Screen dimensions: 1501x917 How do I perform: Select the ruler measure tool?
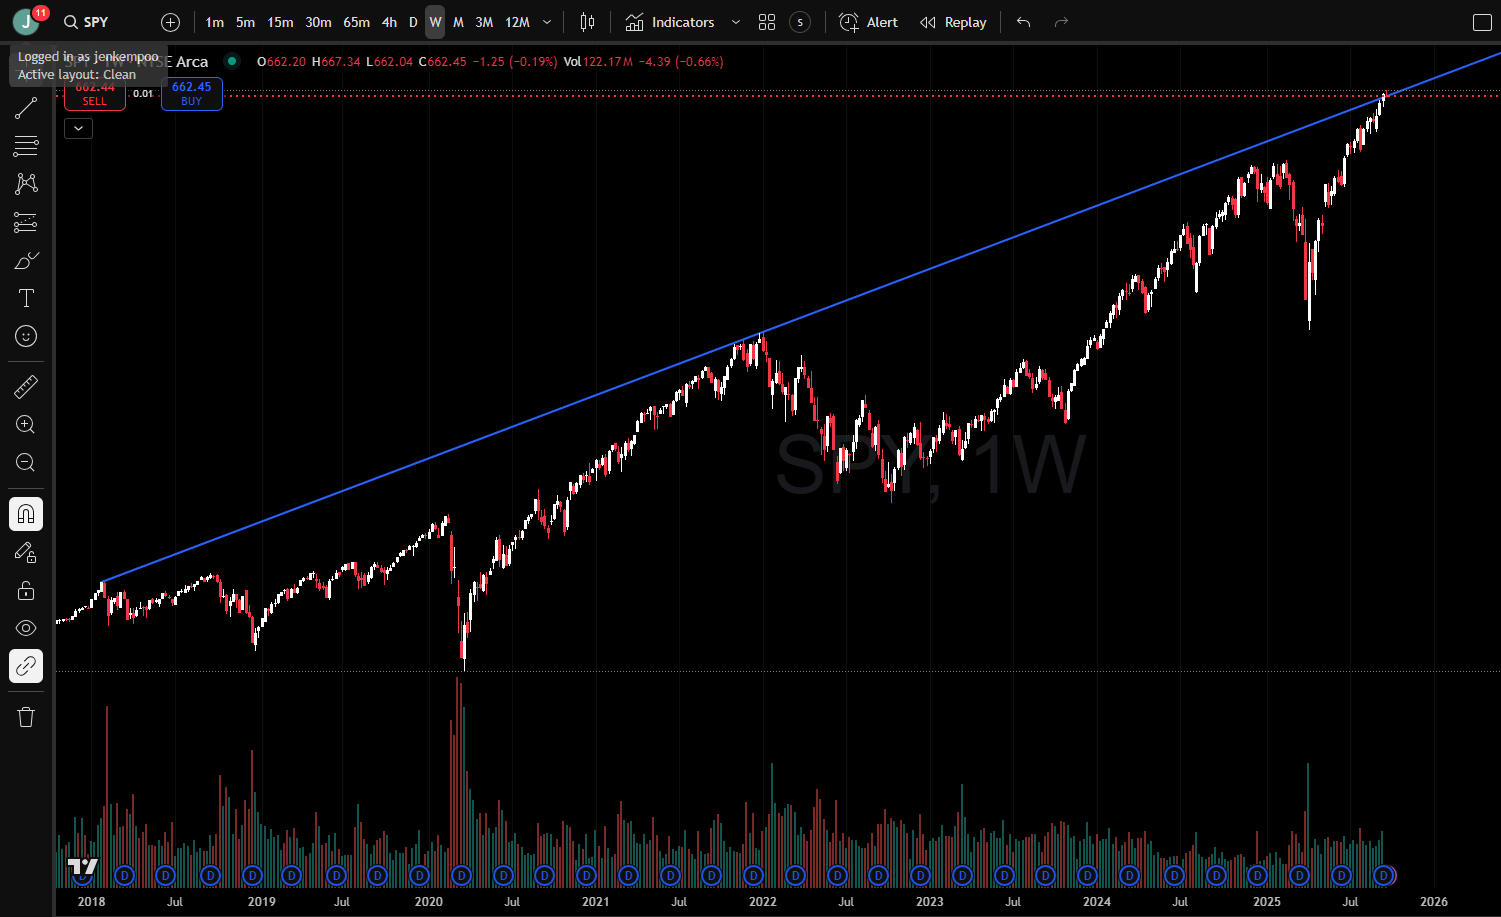[26, 387]
